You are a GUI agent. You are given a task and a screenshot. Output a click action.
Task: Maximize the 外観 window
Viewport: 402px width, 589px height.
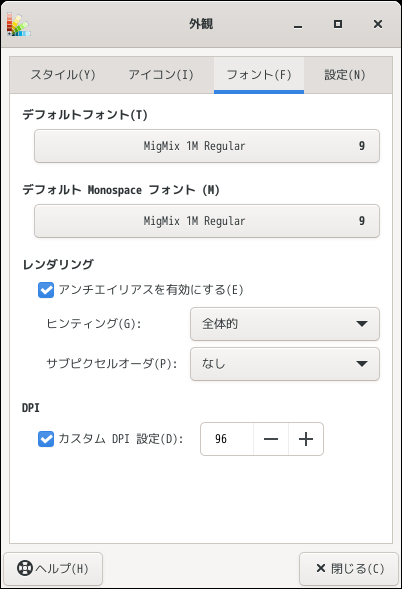[338, 24]
